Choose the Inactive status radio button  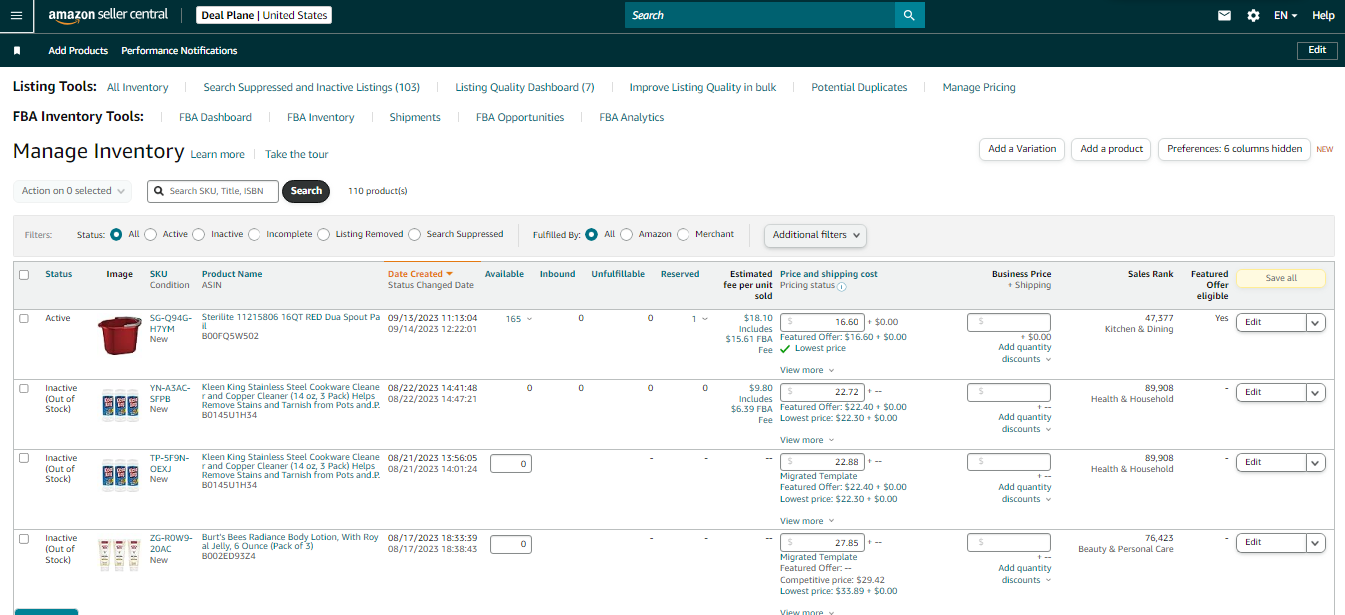coord(198,234)
